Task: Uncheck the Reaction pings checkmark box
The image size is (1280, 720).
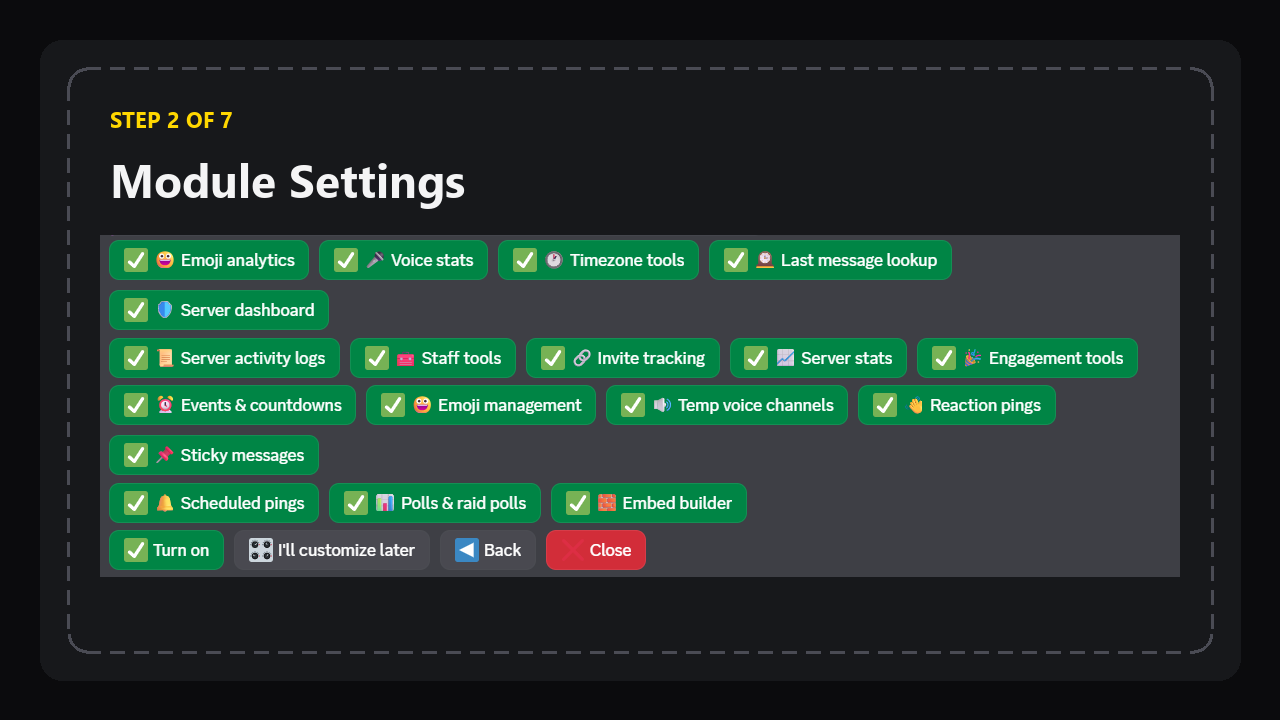Action: click(x=885, y=405)
